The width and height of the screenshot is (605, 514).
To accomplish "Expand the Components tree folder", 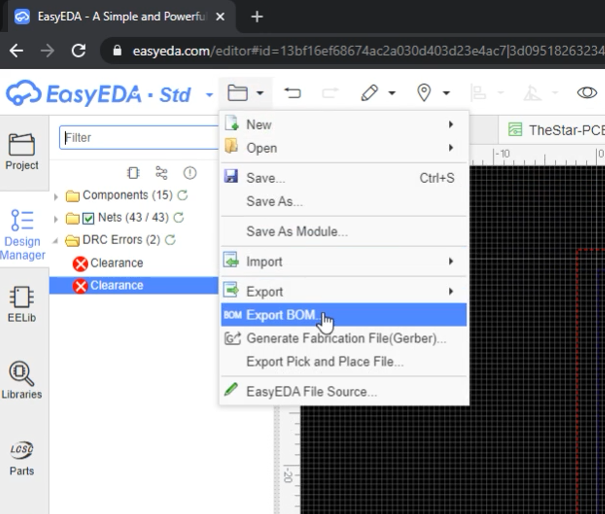I will pos(57,195).
